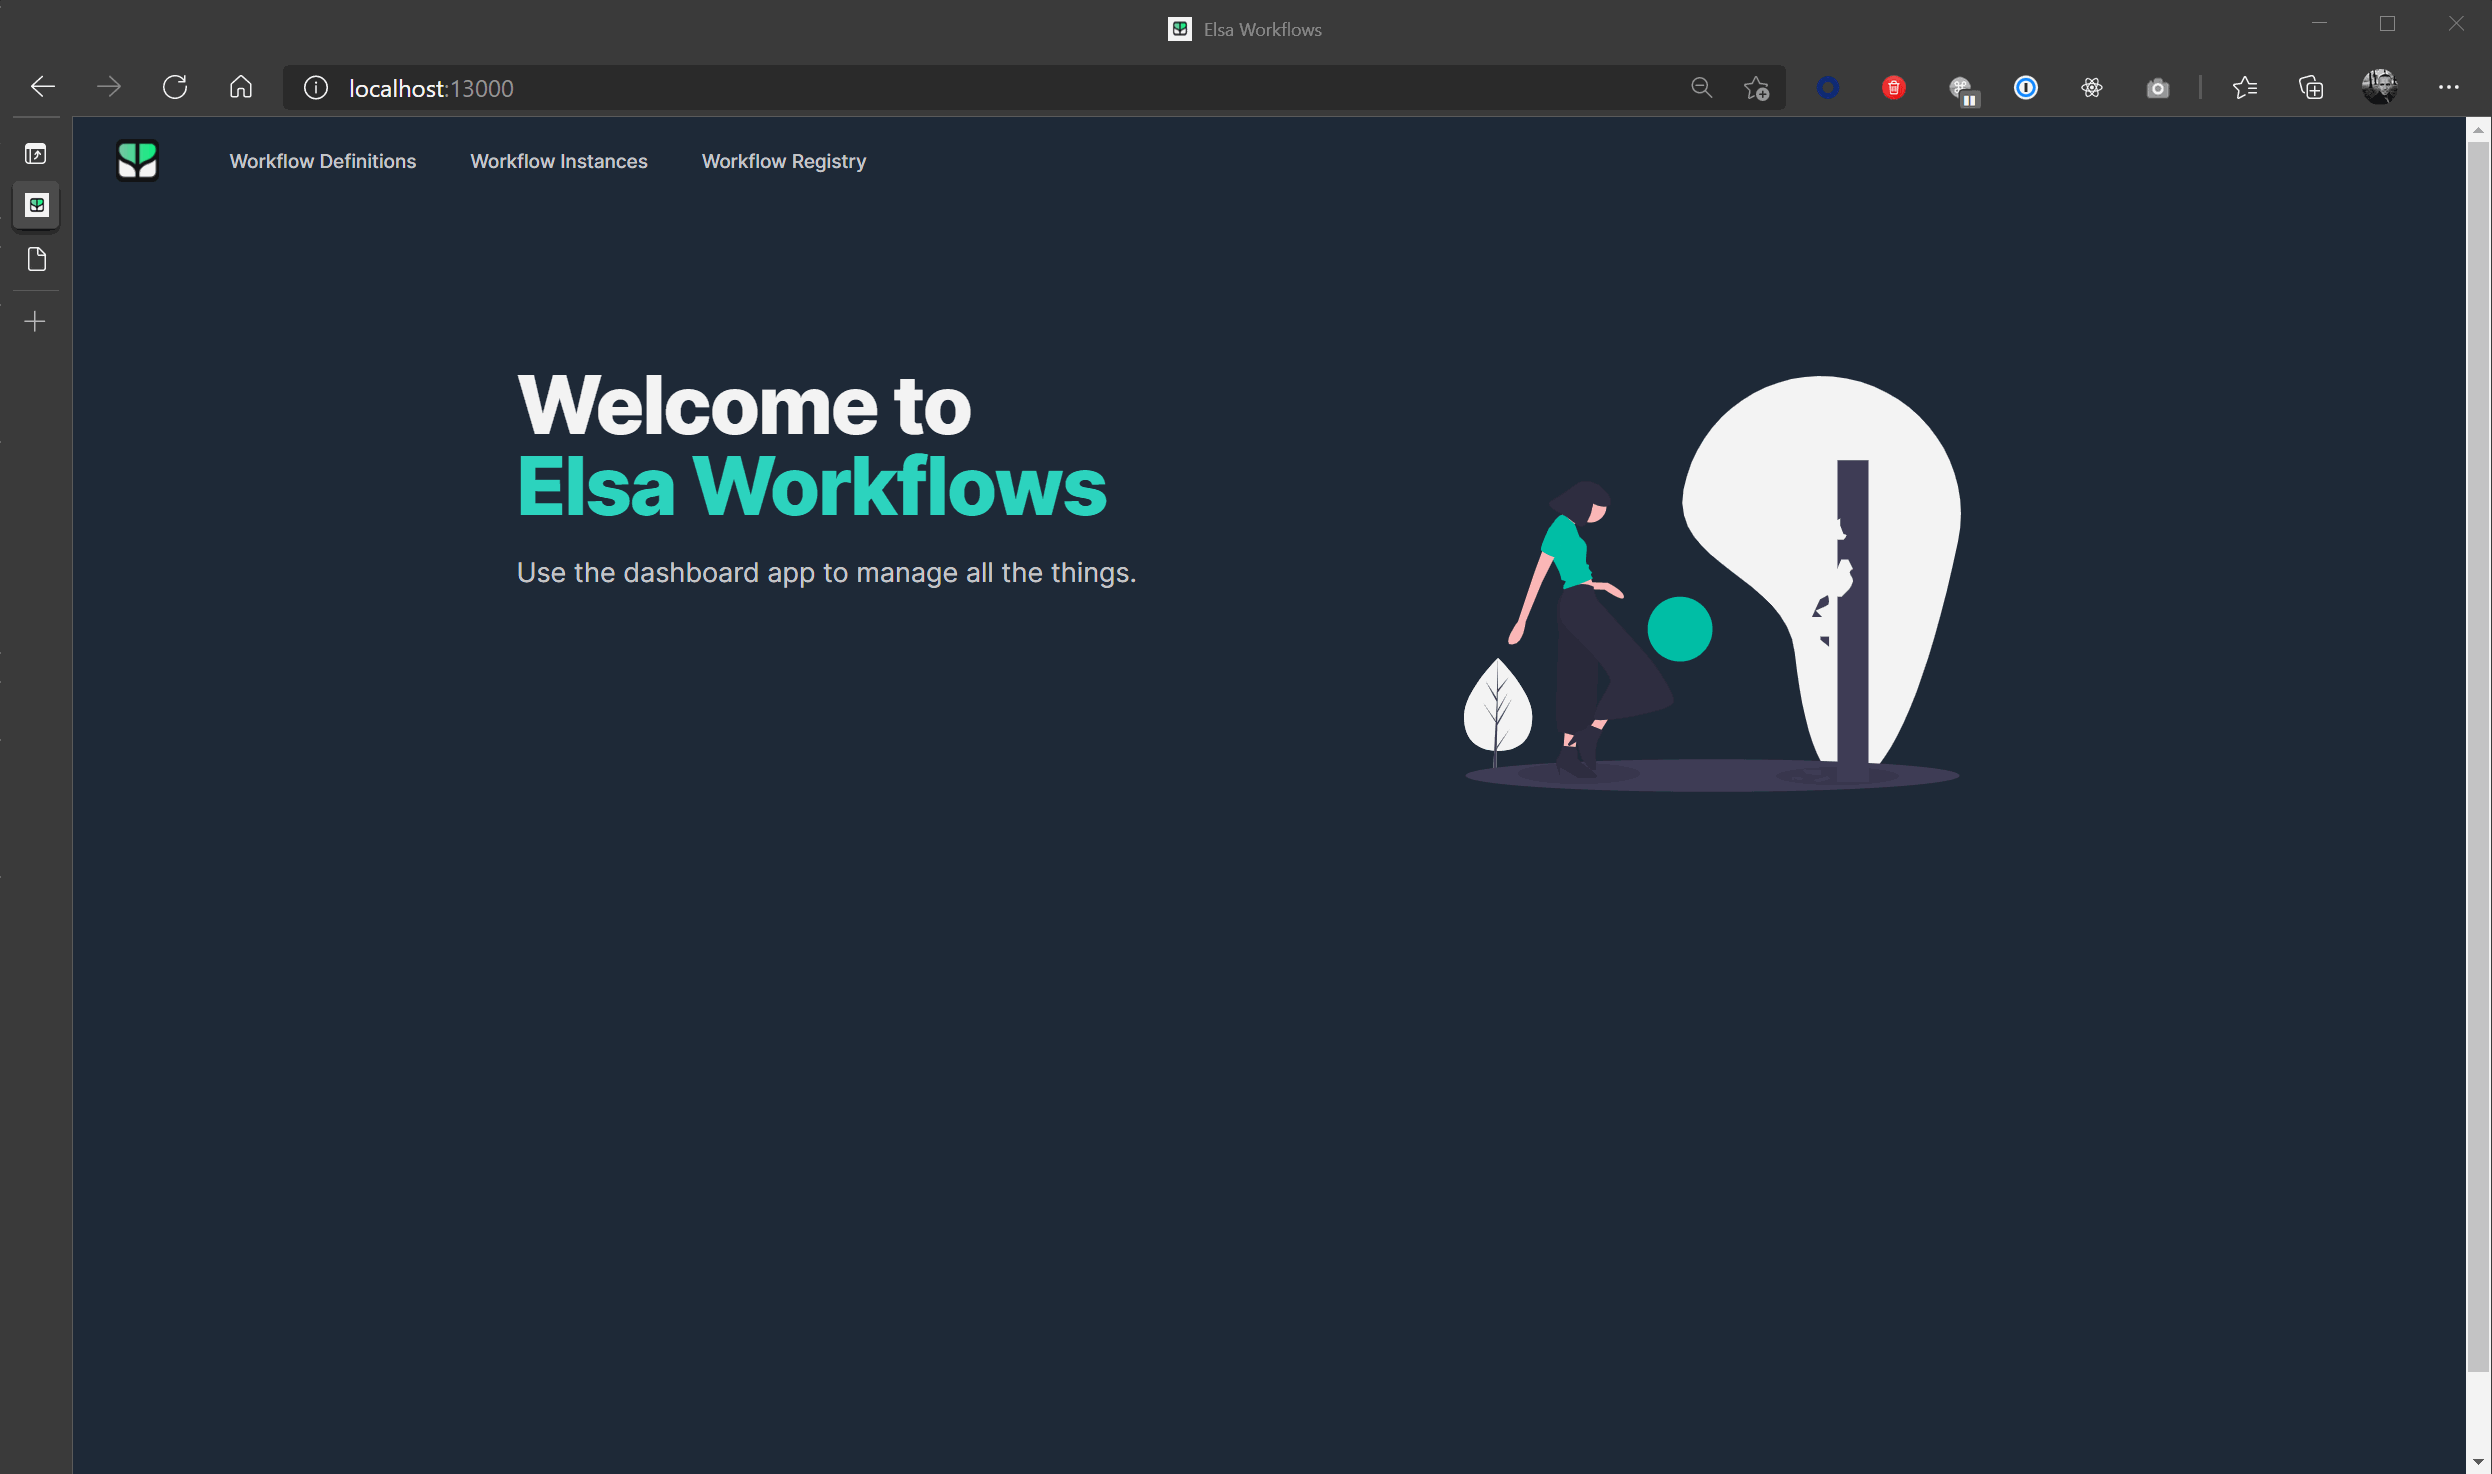This screenshot has width=2492, height=1474.
Task: Minimize the browser window
Action: pyautogui.click(x=2319, y=24)
